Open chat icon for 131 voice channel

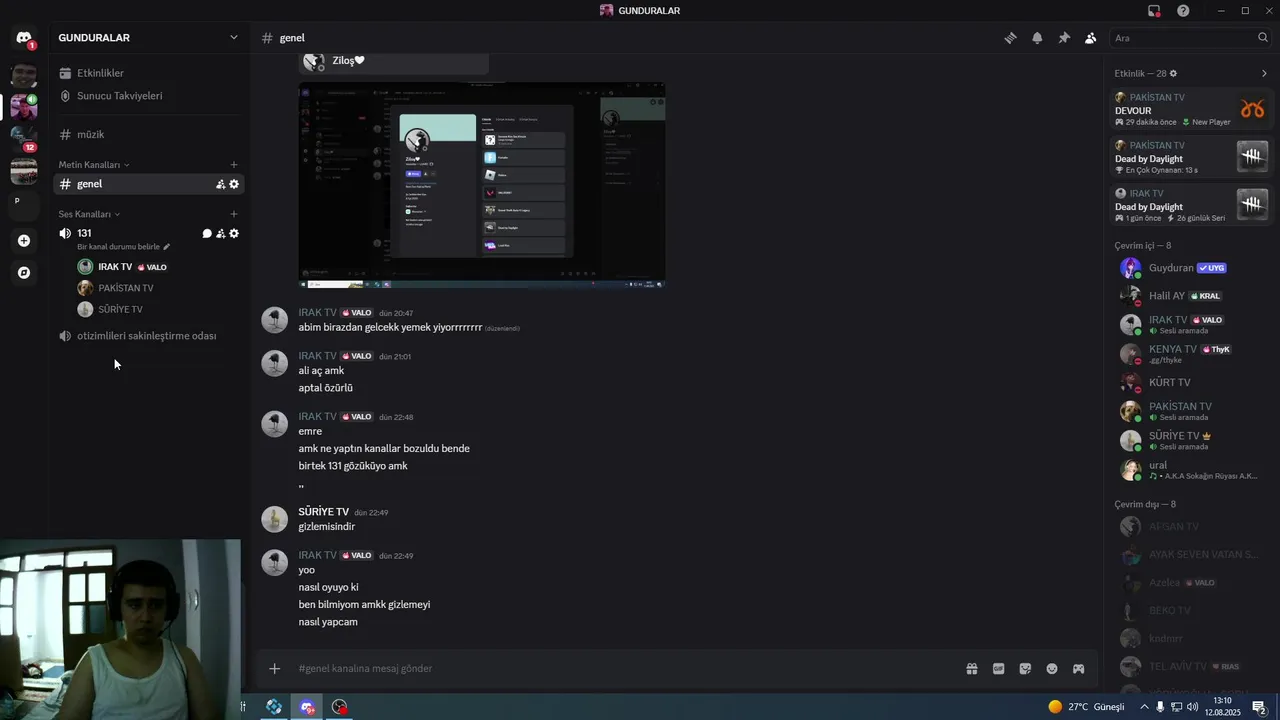207,234
